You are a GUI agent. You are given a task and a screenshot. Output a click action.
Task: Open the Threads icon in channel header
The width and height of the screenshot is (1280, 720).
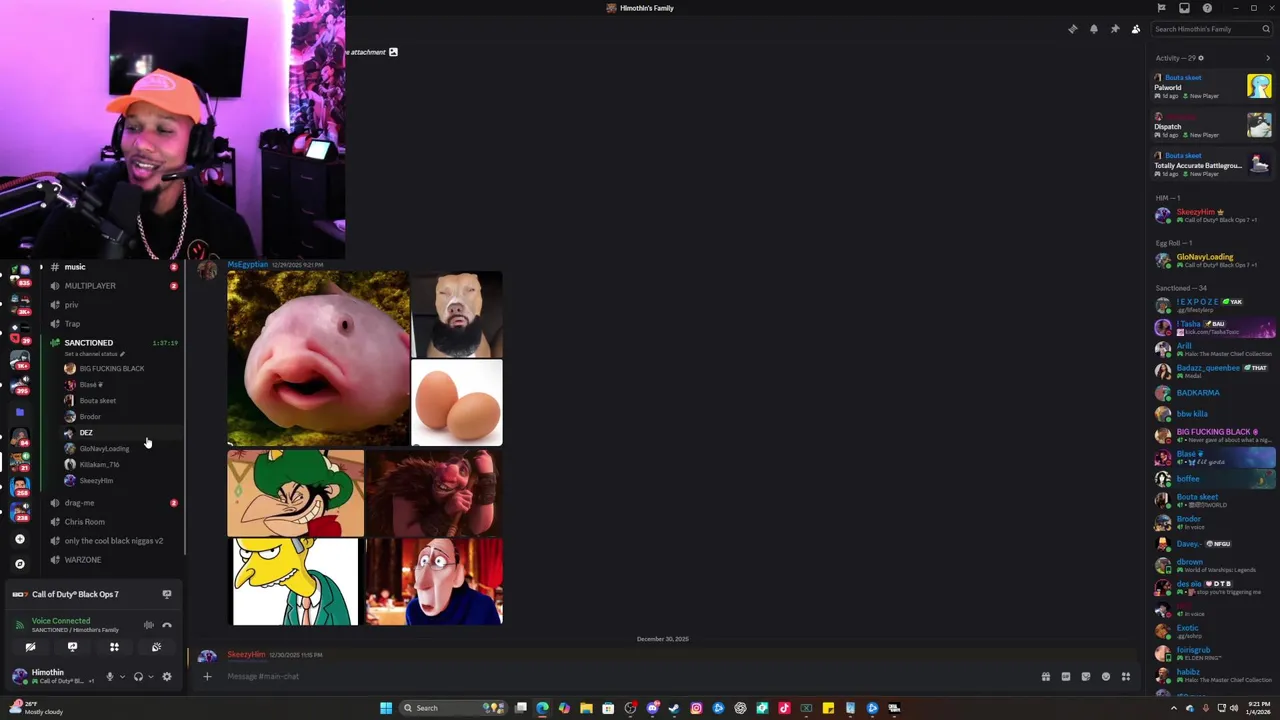pyautogui.click(x=1073, y=29)
